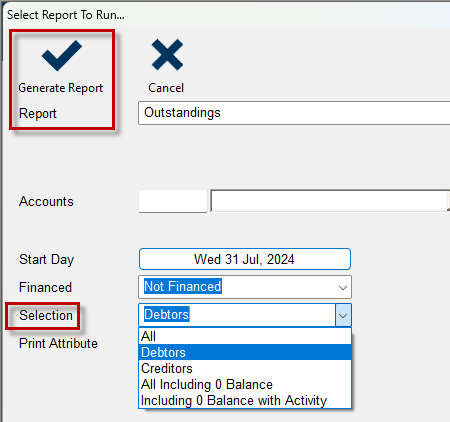The width and height of the screenshot is (450, 422).
Task: Select All Including 0 Balance option
Action: tap(245, 384)
